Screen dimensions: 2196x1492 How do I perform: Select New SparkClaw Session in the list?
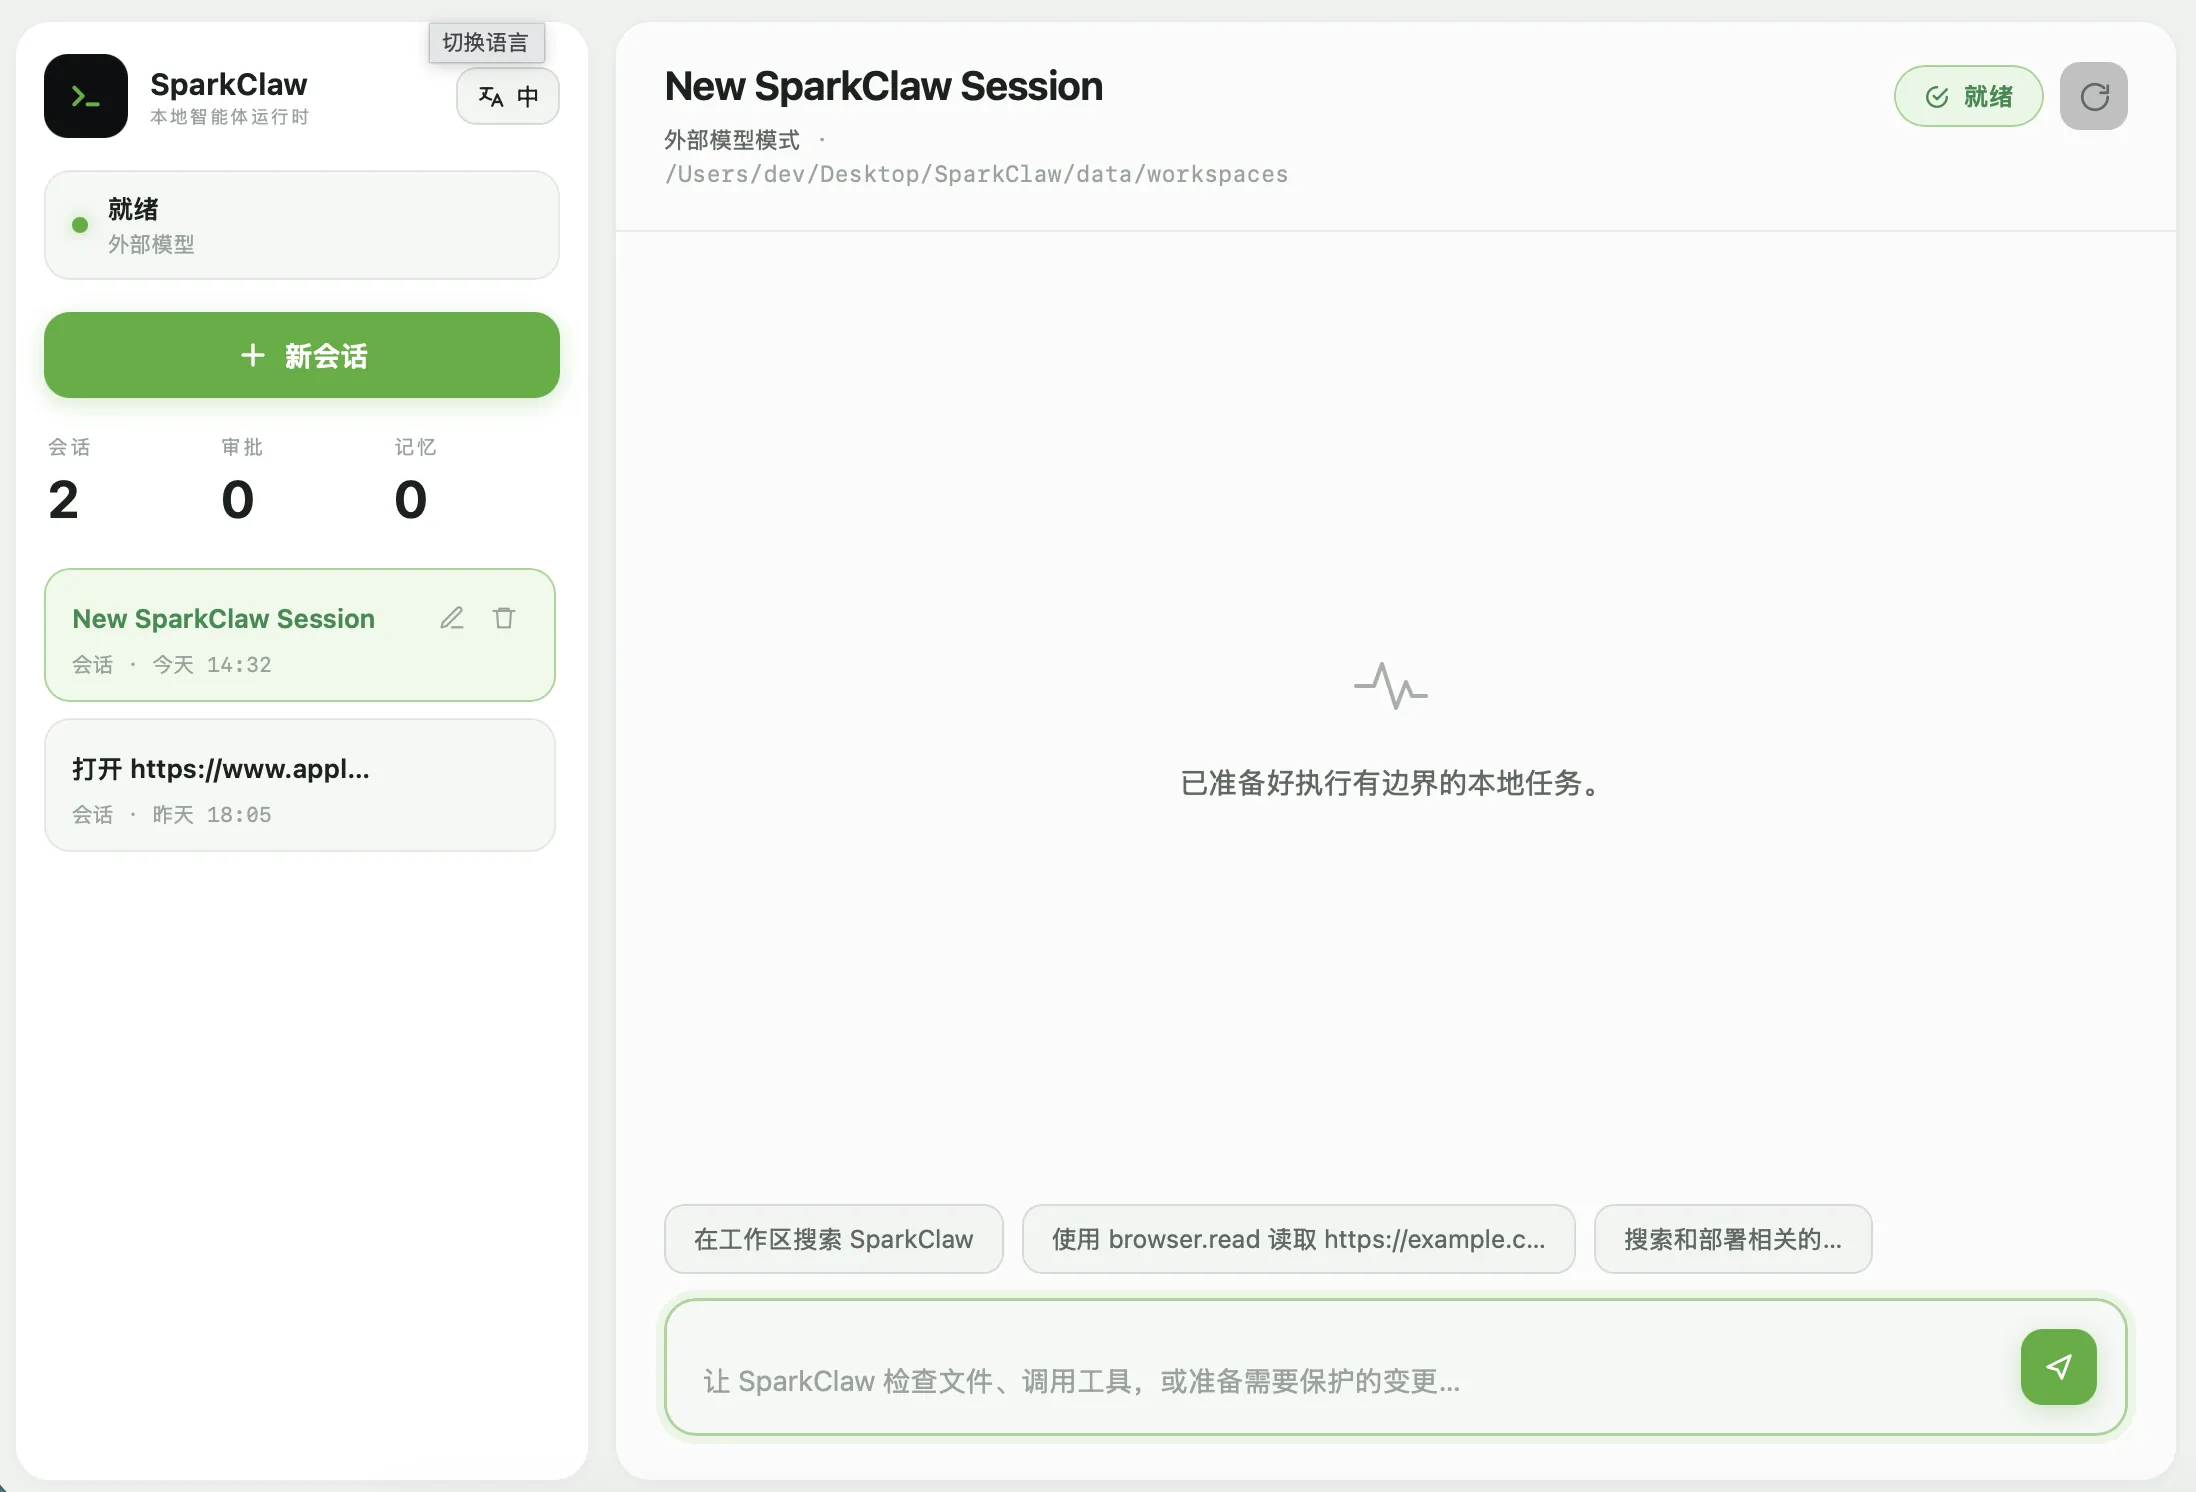point(300,635)
